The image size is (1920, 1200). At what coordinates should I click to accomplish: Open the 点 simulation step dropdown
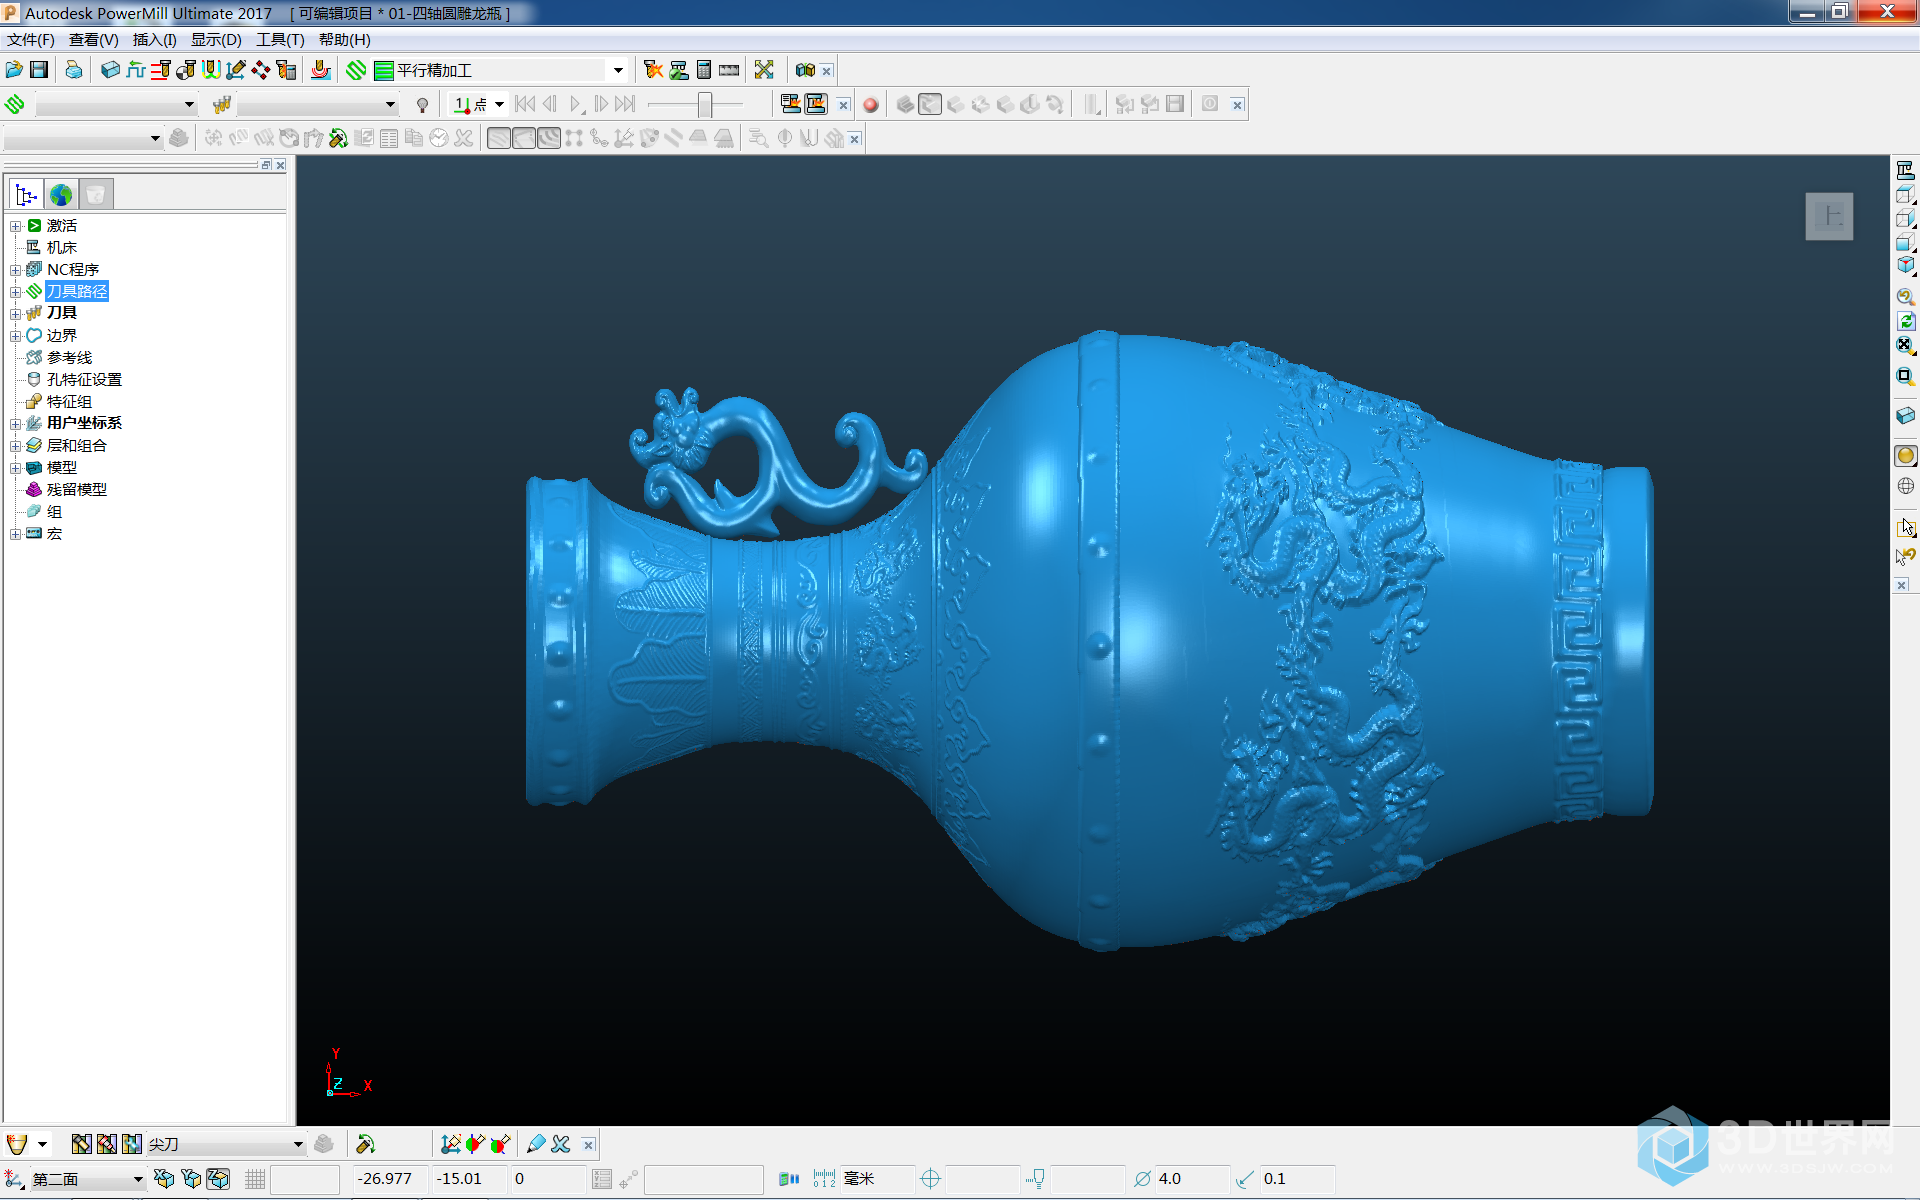[499, 105]
